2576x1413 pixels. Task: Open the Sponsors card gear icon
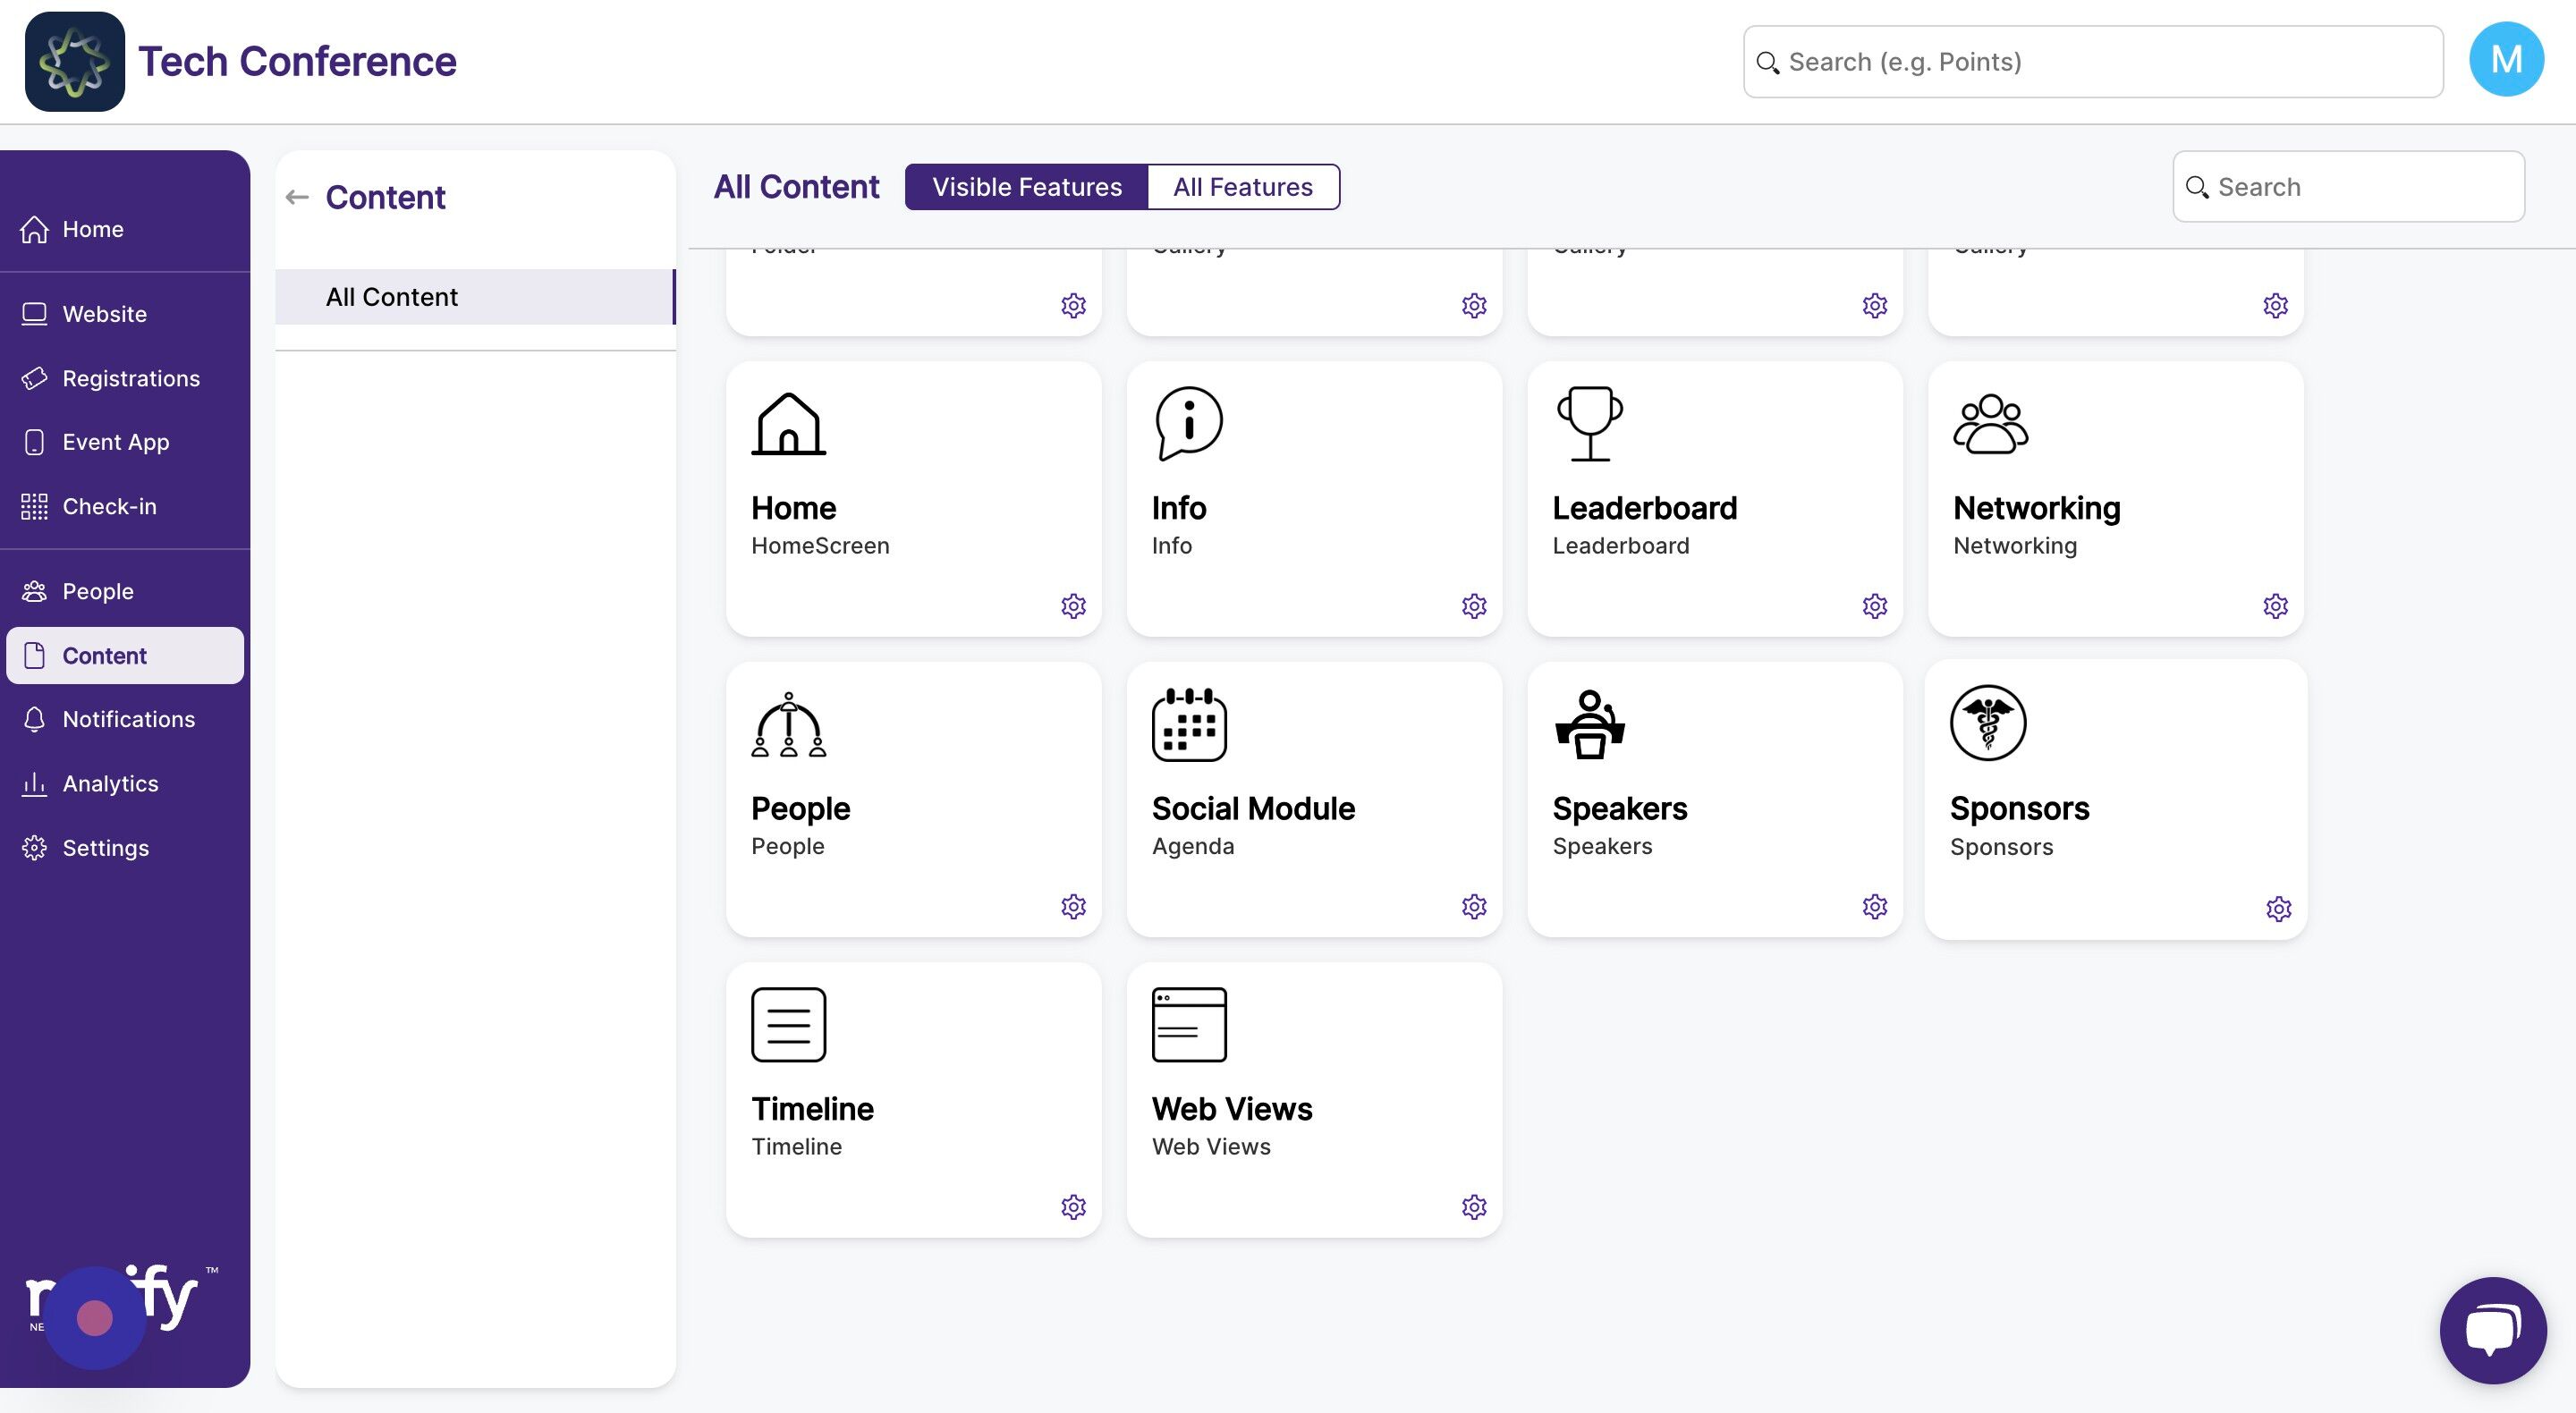pyautogui.click(x=2278, y=908)
